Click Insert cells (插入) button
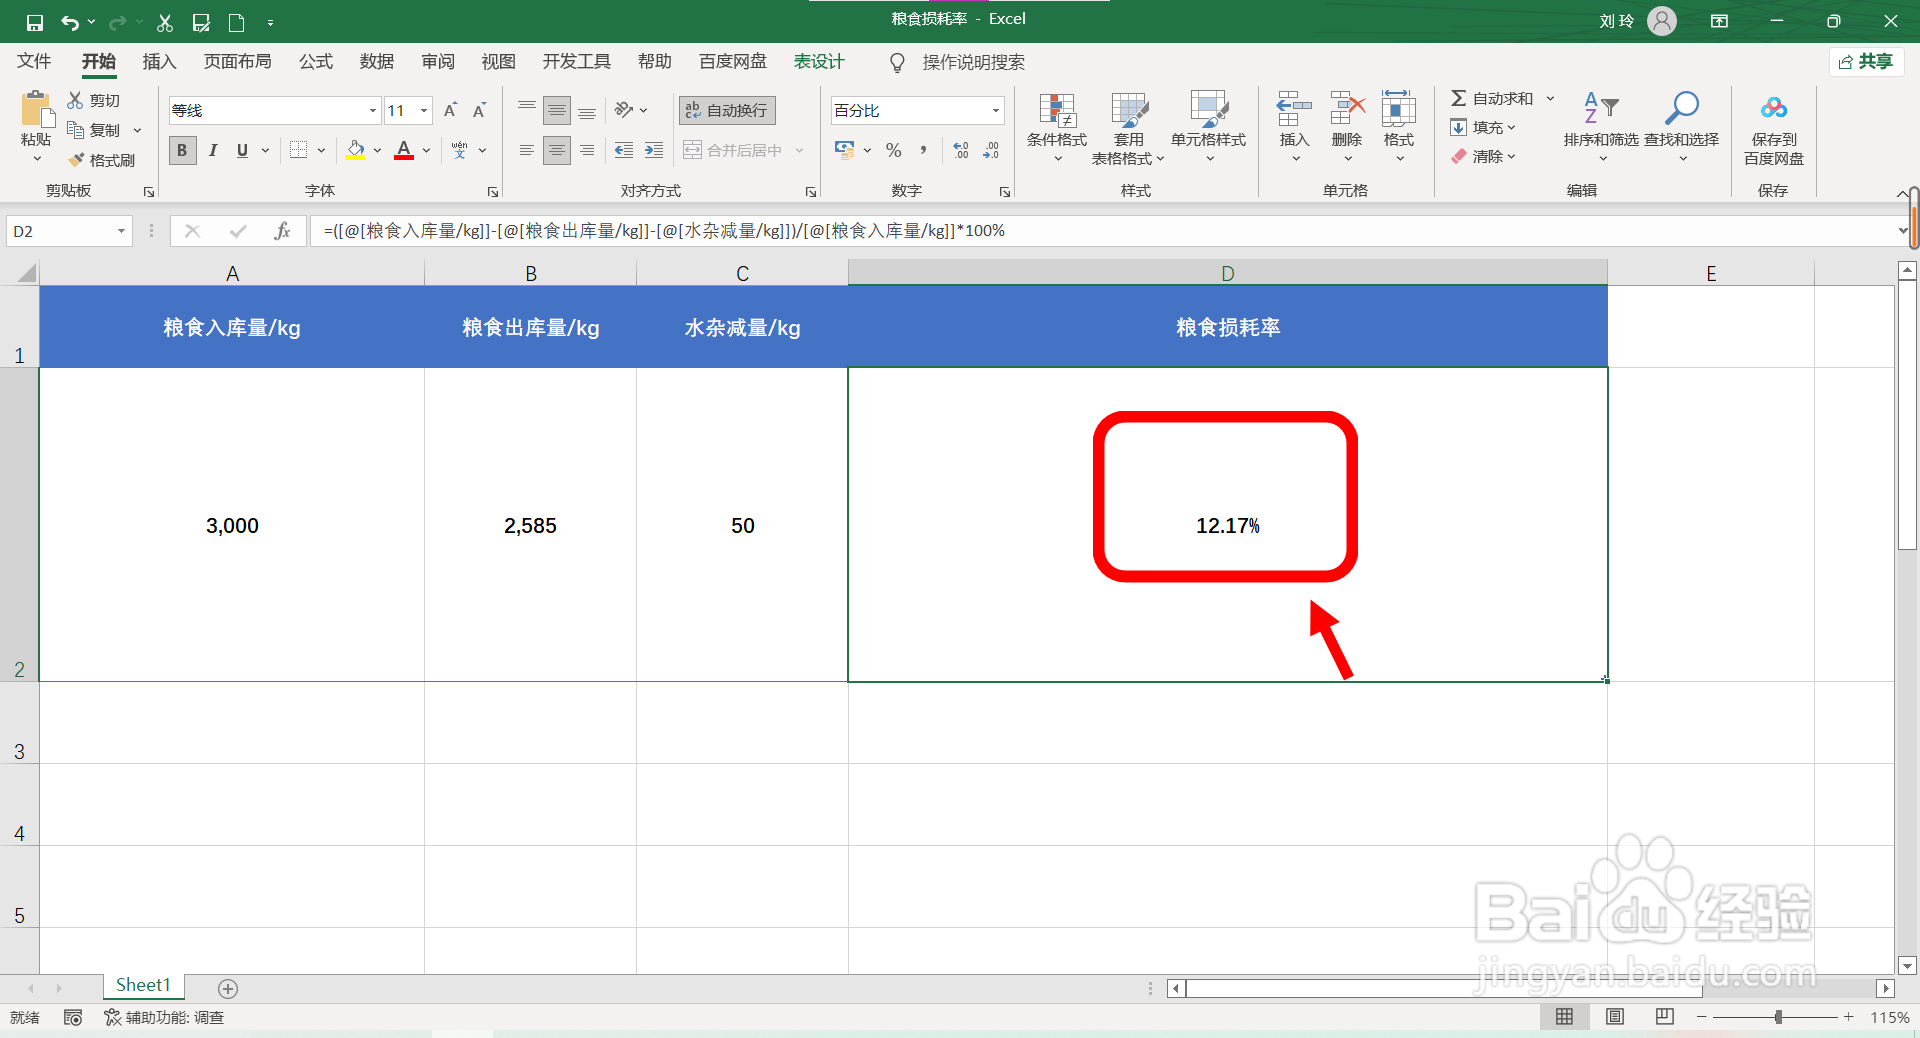The width and height of the screenshot is (1920, 1038). [x=1294, y=128]
